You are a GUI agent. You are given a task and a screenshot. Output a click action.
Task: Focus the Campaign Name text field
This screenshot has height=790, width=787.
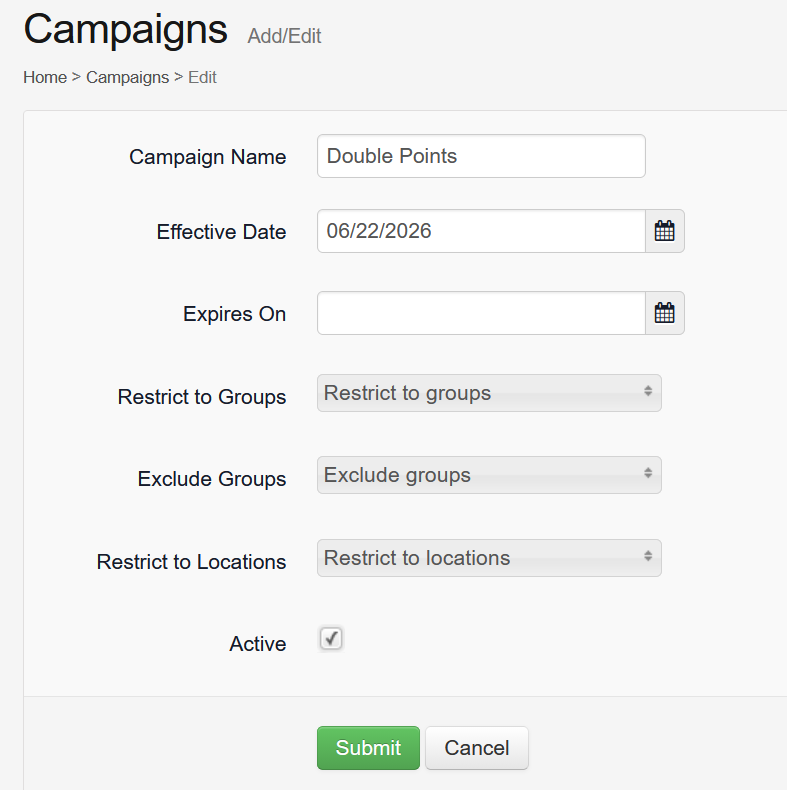[x=481, y=156]
